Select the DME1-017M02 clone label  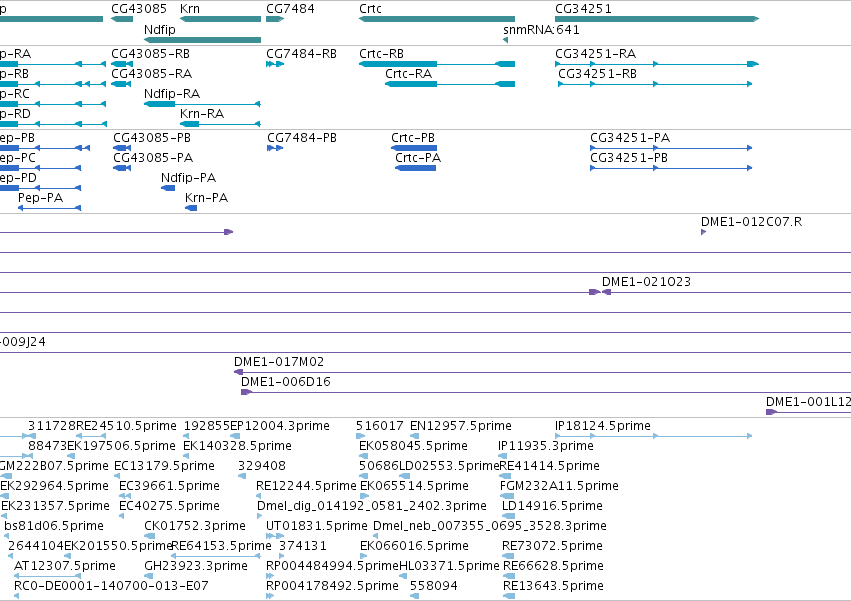278,362
